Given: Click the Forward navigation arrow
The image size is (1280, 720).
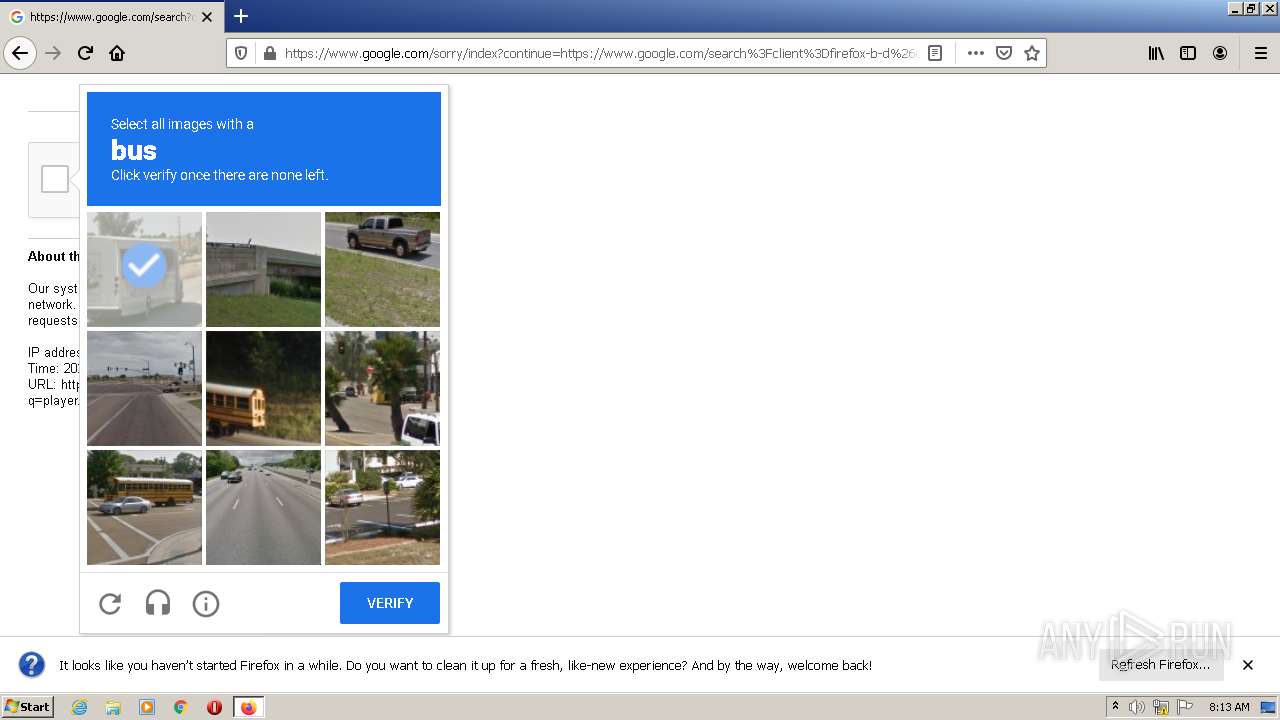Looking at the screenshot, I should click(53, 53).
